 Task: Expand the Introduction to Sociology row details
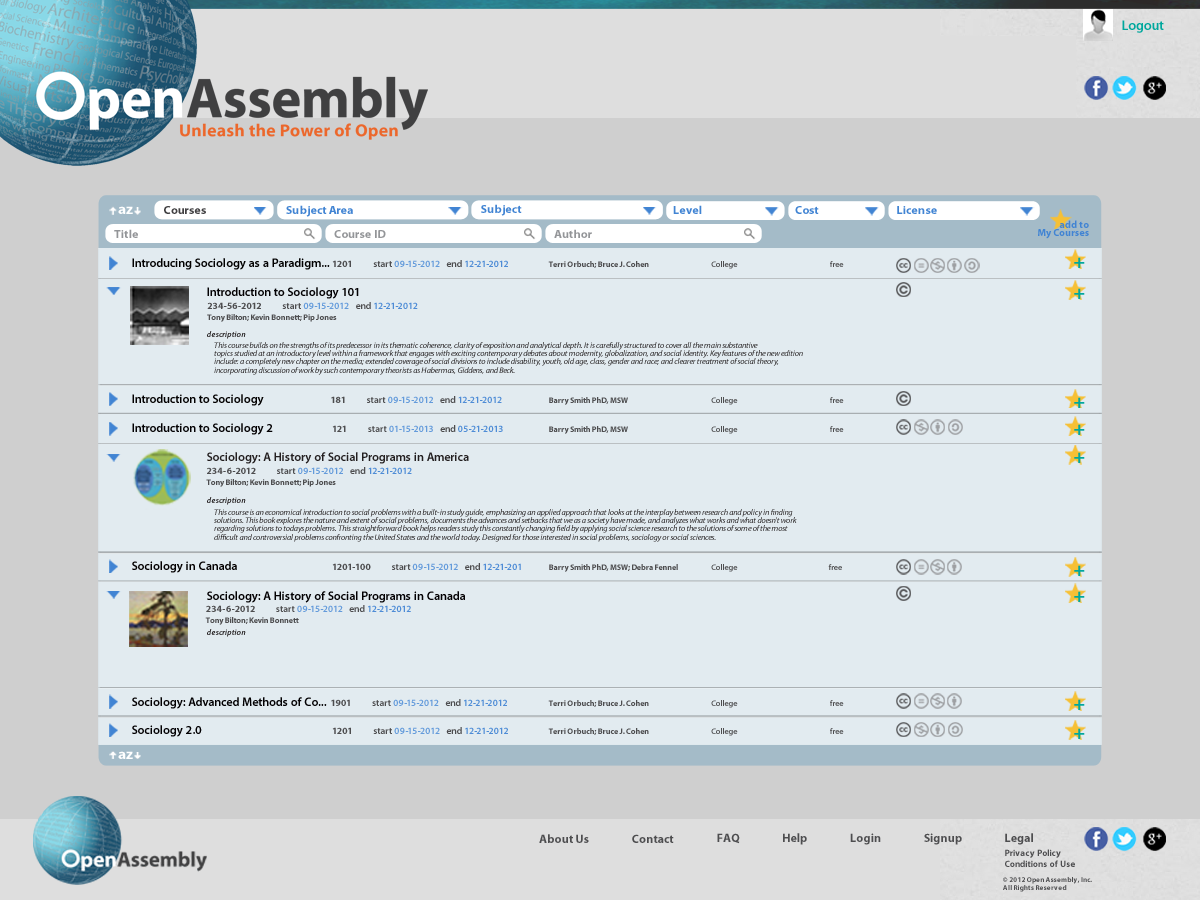[113, 399]
